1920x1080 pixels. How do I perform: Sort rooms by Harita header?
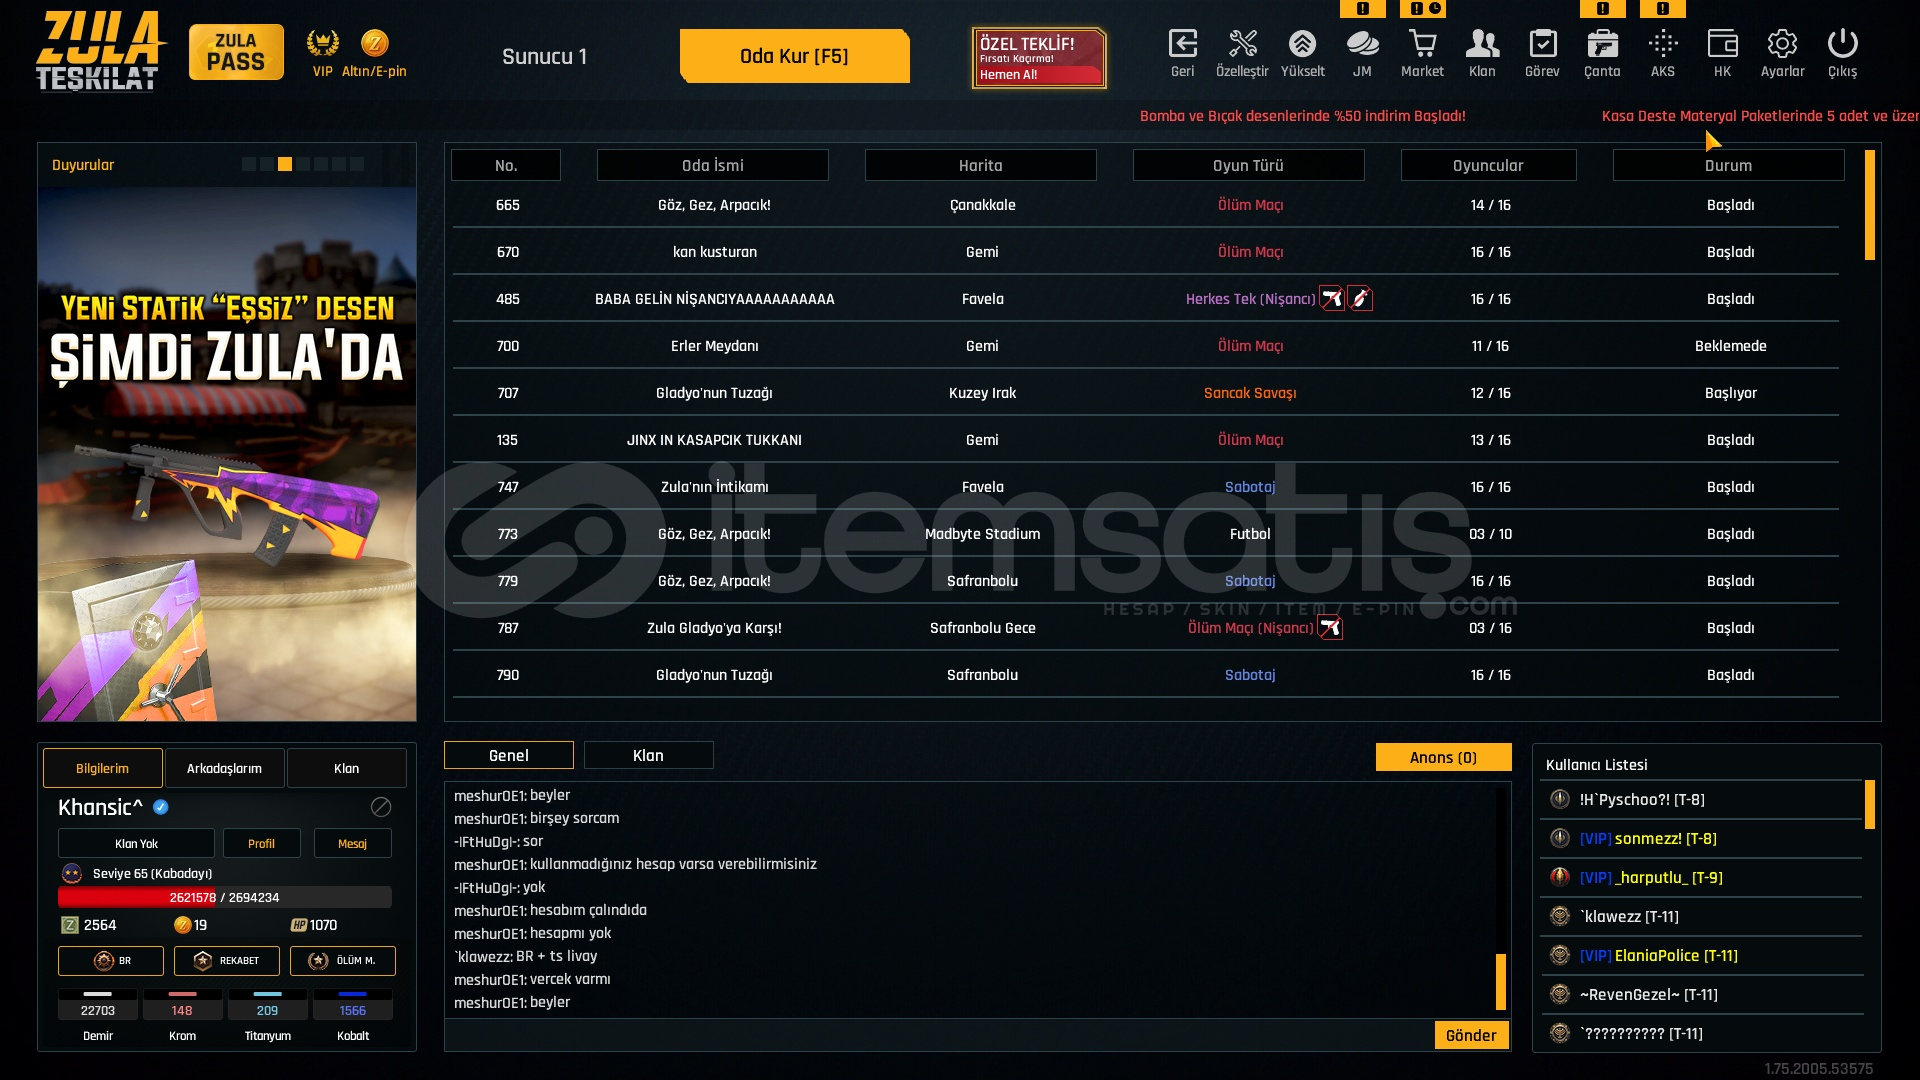pos(981,165)
